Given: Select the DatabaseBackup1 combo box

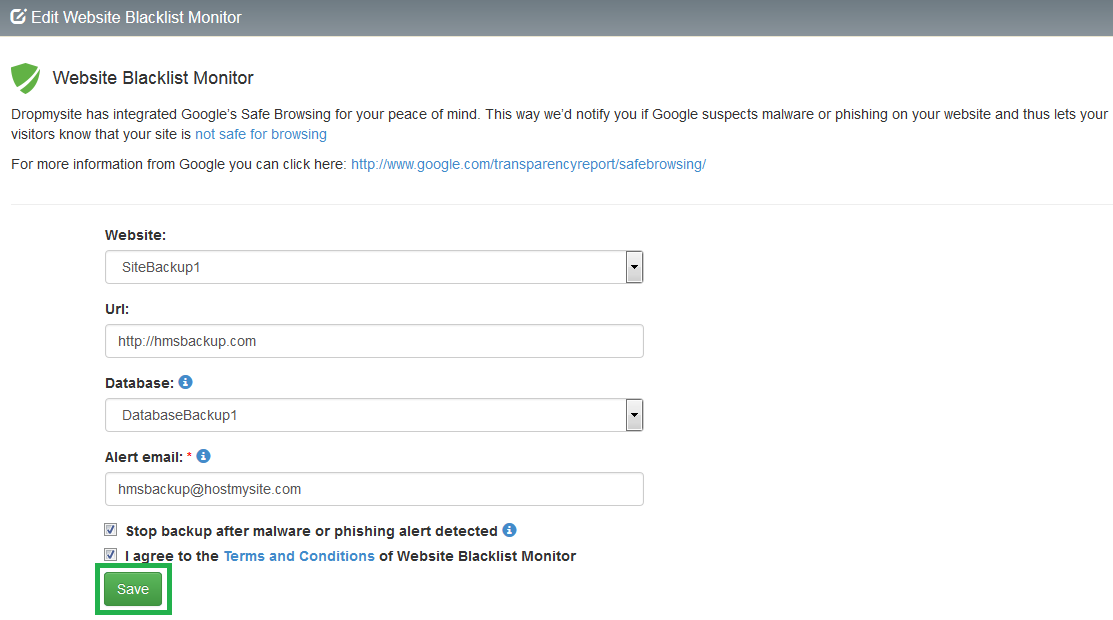Looking at the screenshot, I should (374, 415).
